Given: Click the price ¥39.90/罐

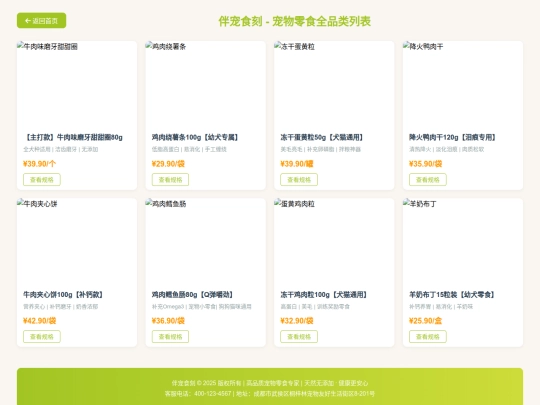Looking at the screenshot, I should coord(297,164).
